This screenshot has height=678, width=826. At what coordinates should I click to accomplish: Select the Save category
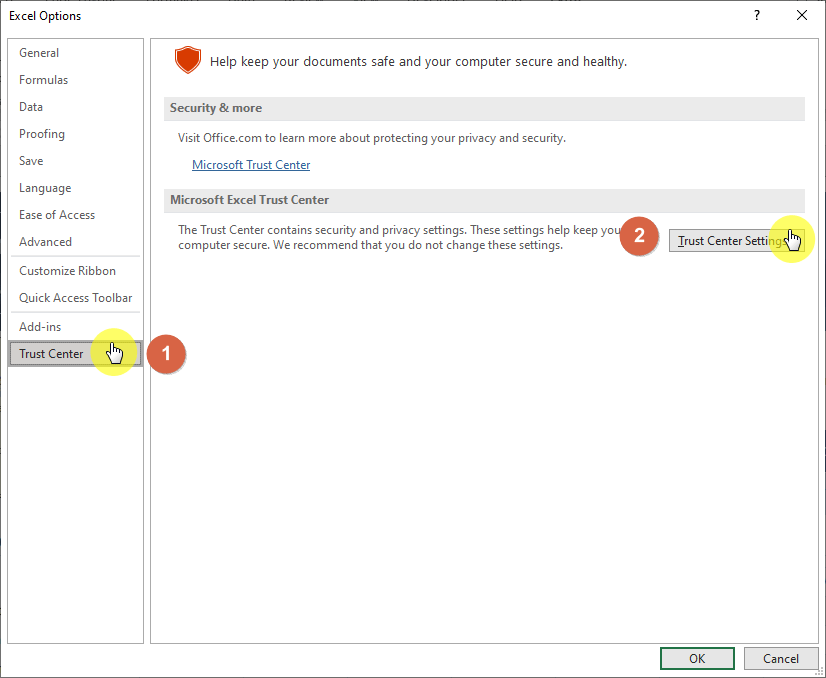point(75,161)
